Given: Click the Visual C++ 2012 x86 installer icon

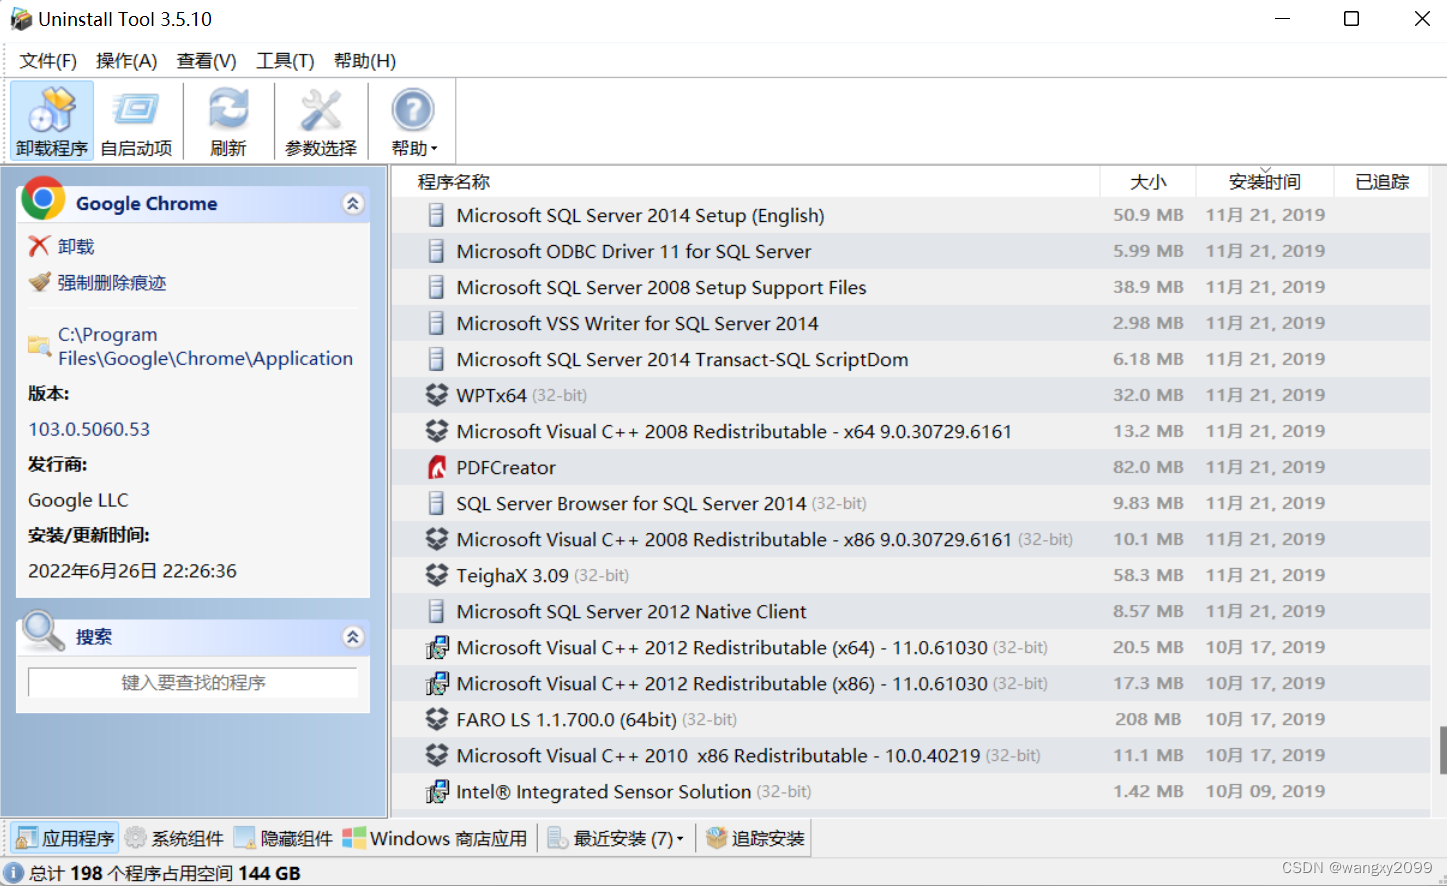Looking at the screenshot, I should (x=436, y=683).
